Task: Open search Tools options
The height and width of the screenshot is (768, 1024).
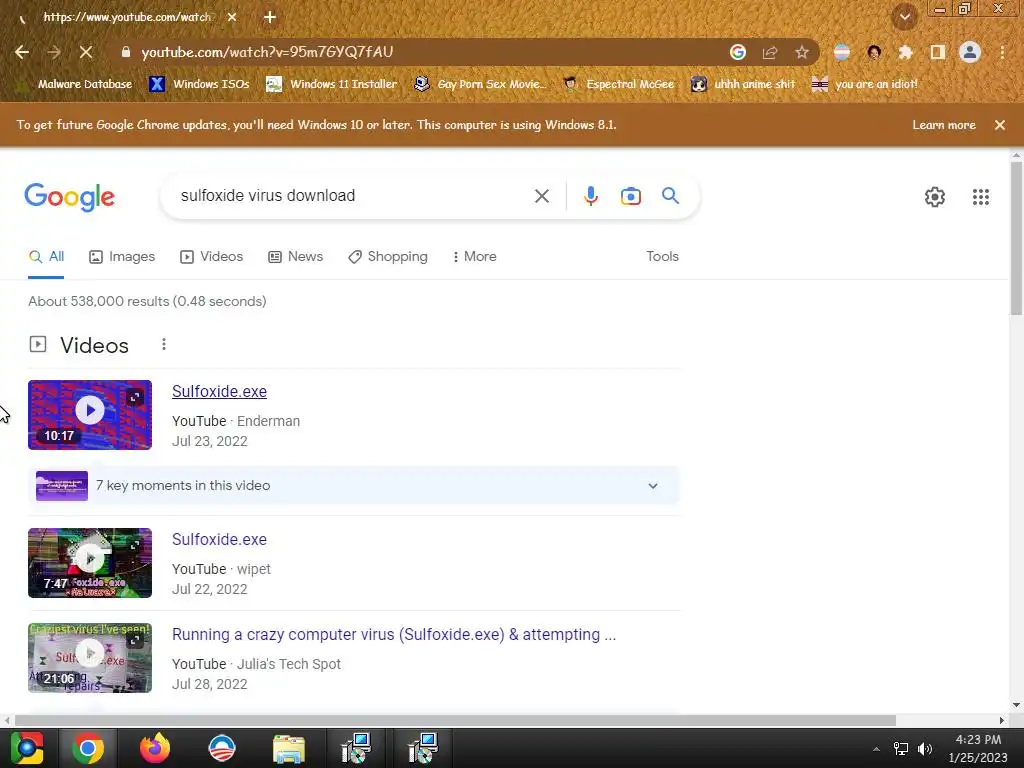Action: coord(662,257)
